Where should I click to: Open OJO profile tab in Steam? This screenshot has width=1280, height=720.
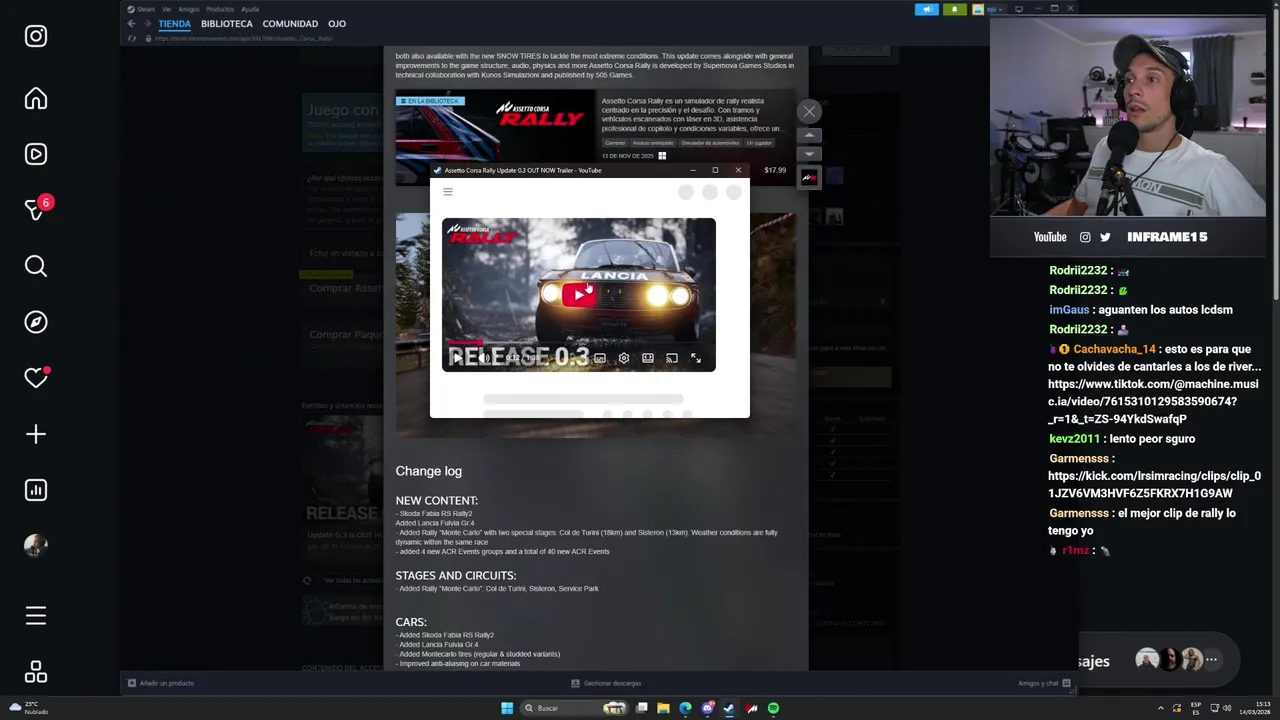337,23
